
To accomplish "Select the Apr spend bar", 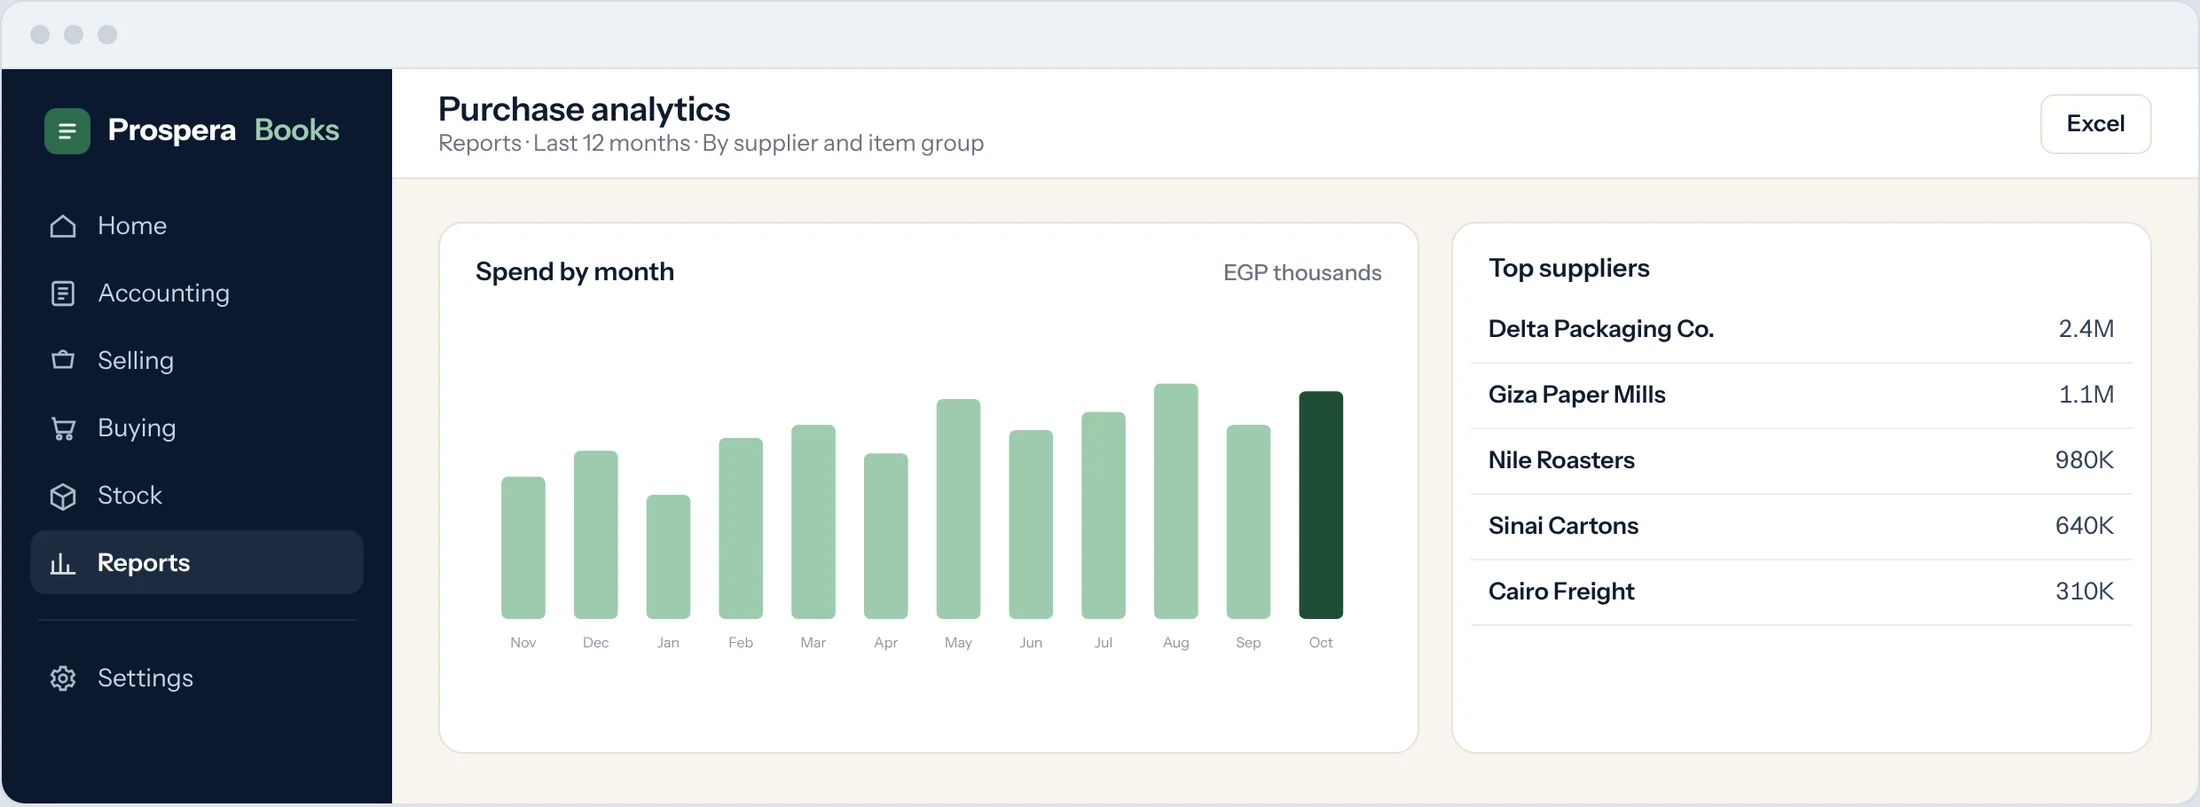I will (x=886, y=536).
